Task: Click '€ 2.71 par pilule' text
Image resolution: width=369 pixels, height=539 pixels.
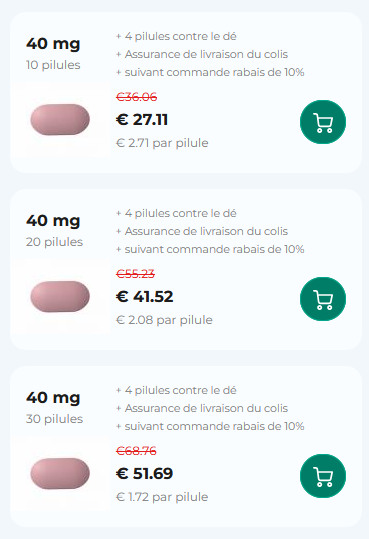Action: [x=162, y=143]
